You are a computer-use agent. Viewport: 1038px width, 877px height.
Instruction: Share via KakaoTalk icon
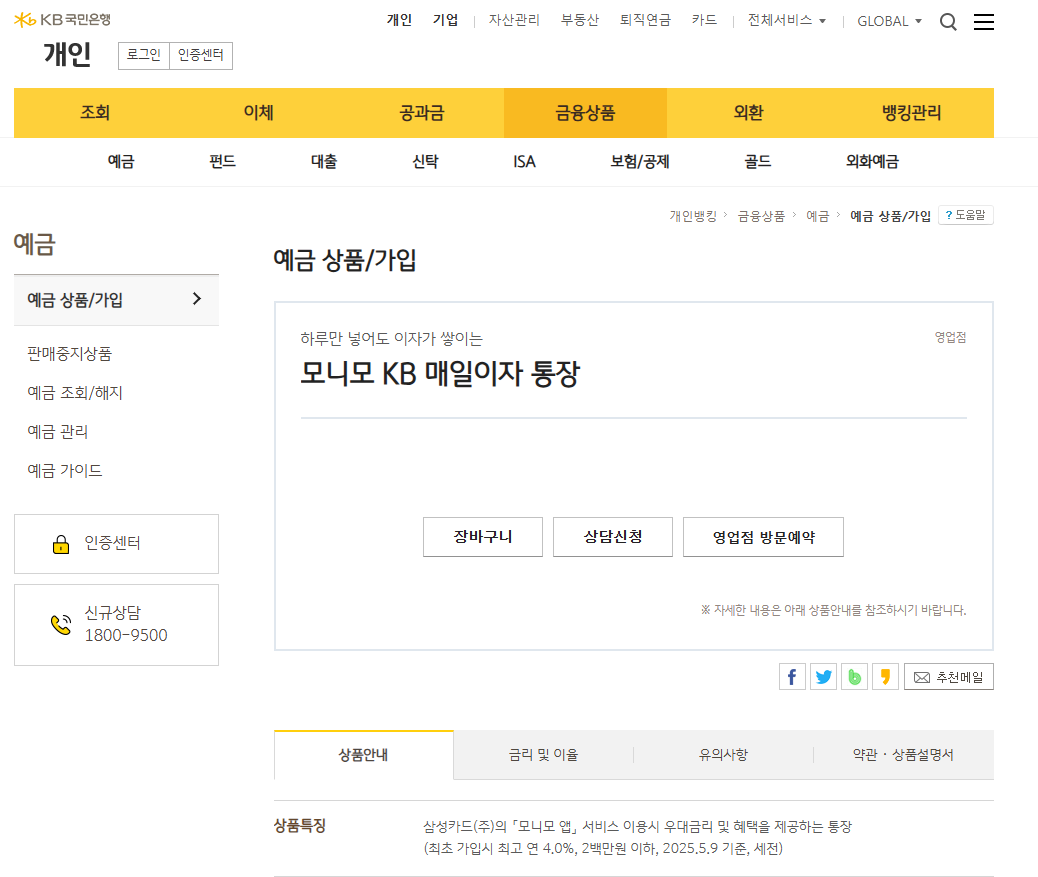pyautogui.click(x=885, y=676)
